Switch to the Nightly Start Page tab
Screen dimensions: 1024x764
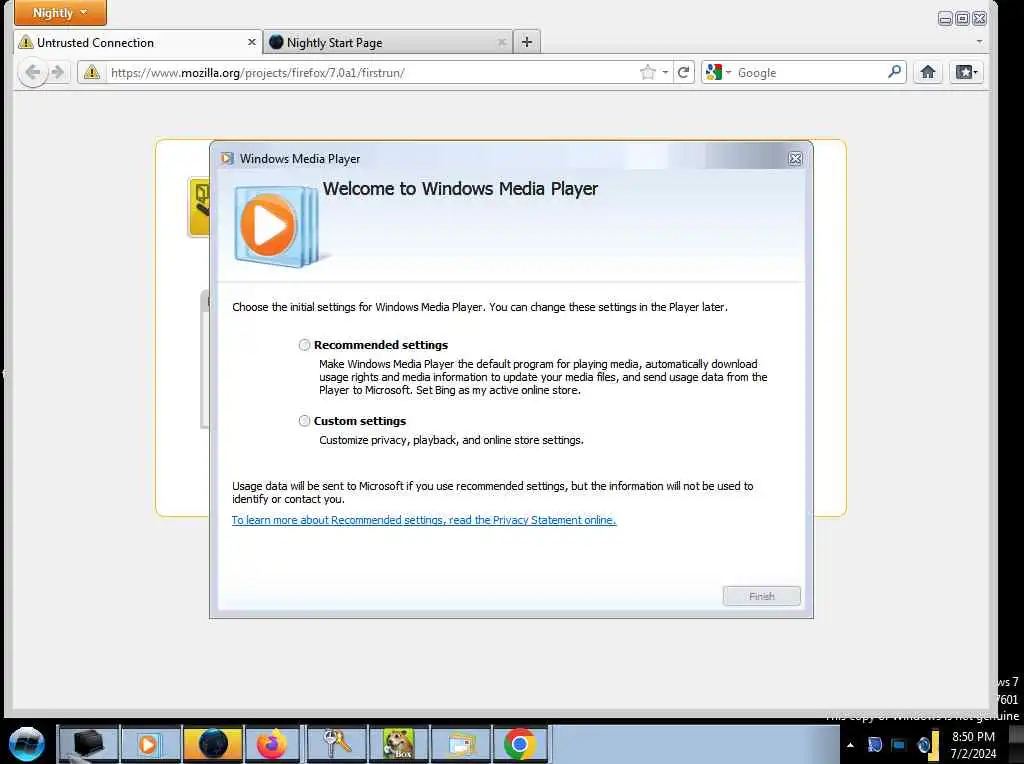388,42
